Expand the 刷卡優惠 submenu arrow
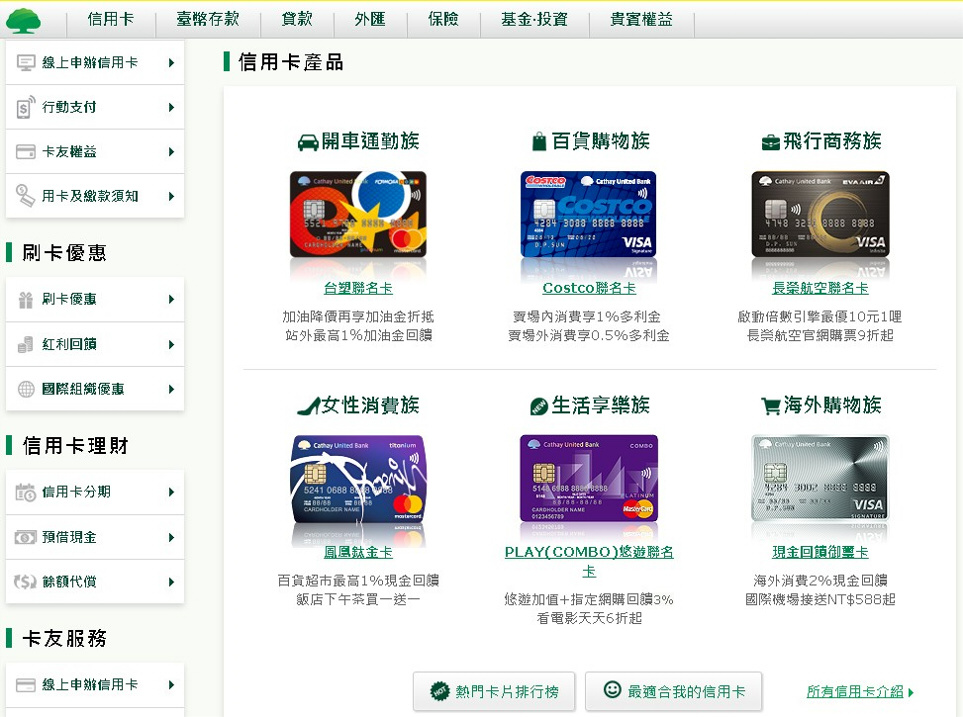The height and width of the screenshot is (717, 963). 171,300
